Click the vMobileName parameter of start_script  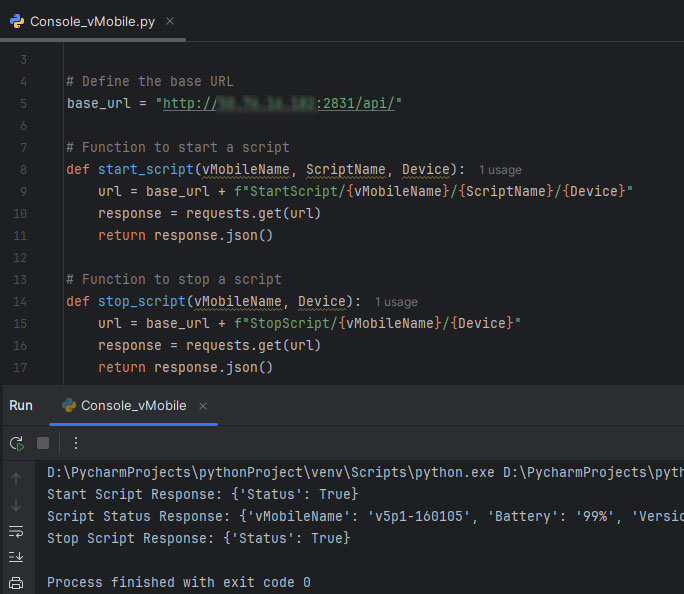[246, 169]
